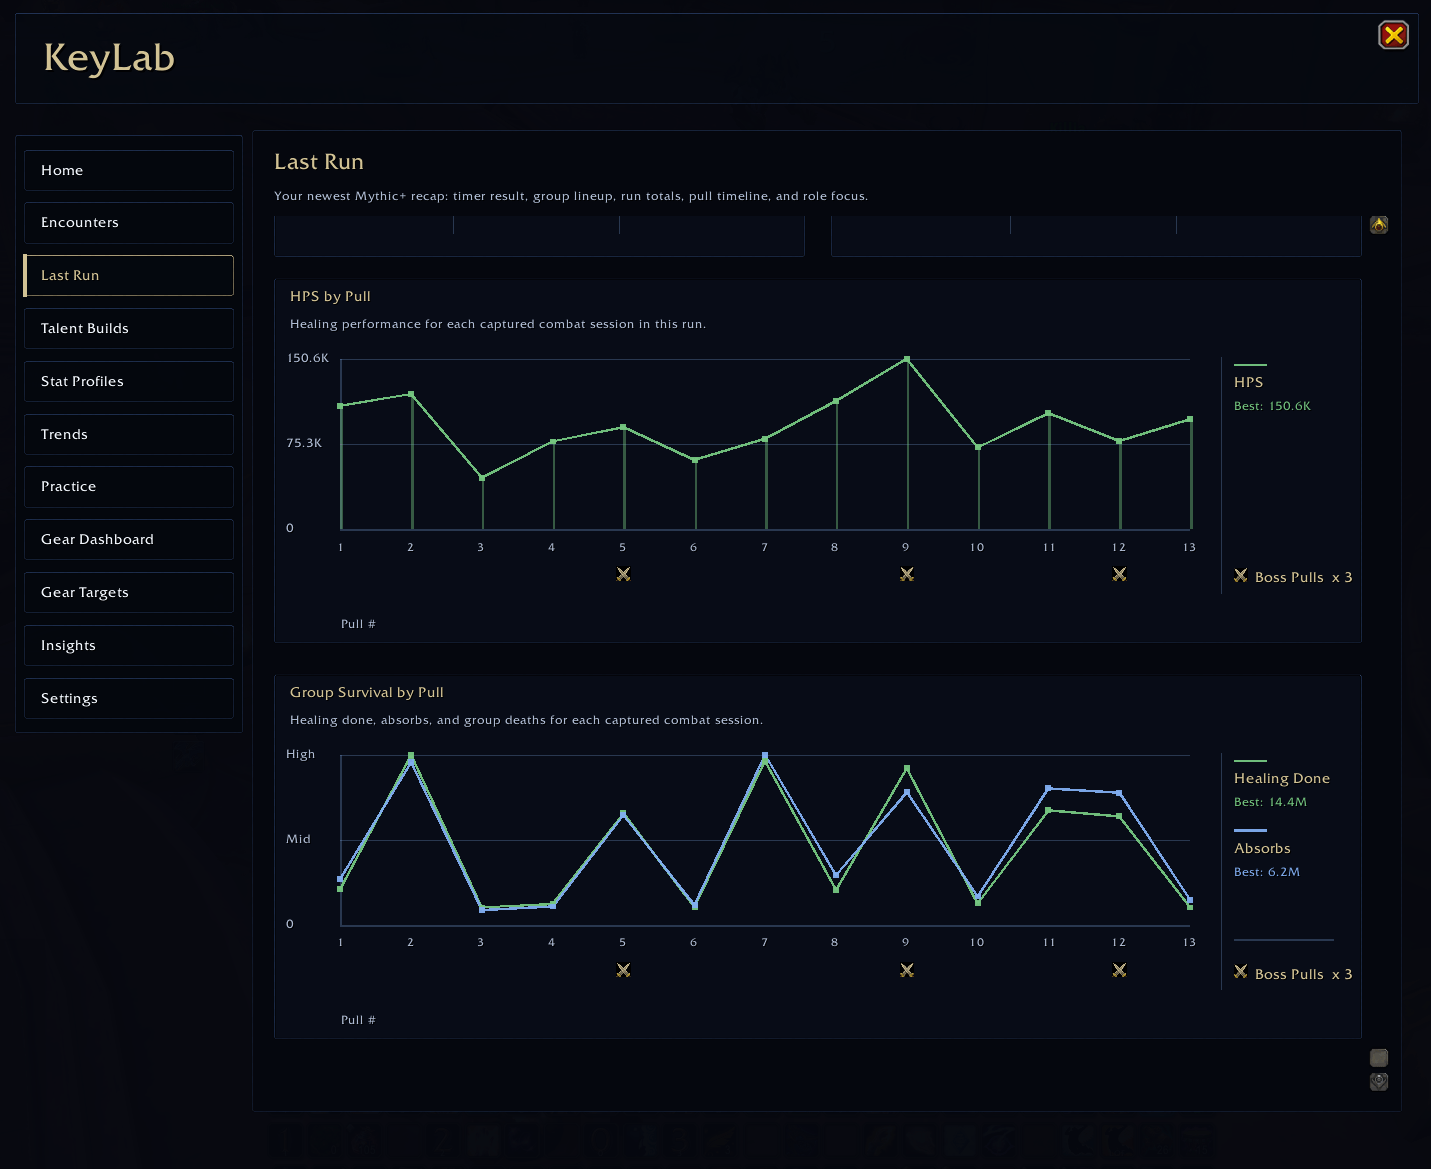Screen dimensions: 1431x1169
Task: Click the 'Group Survival by Pull' title
Action: coord(367,692)
